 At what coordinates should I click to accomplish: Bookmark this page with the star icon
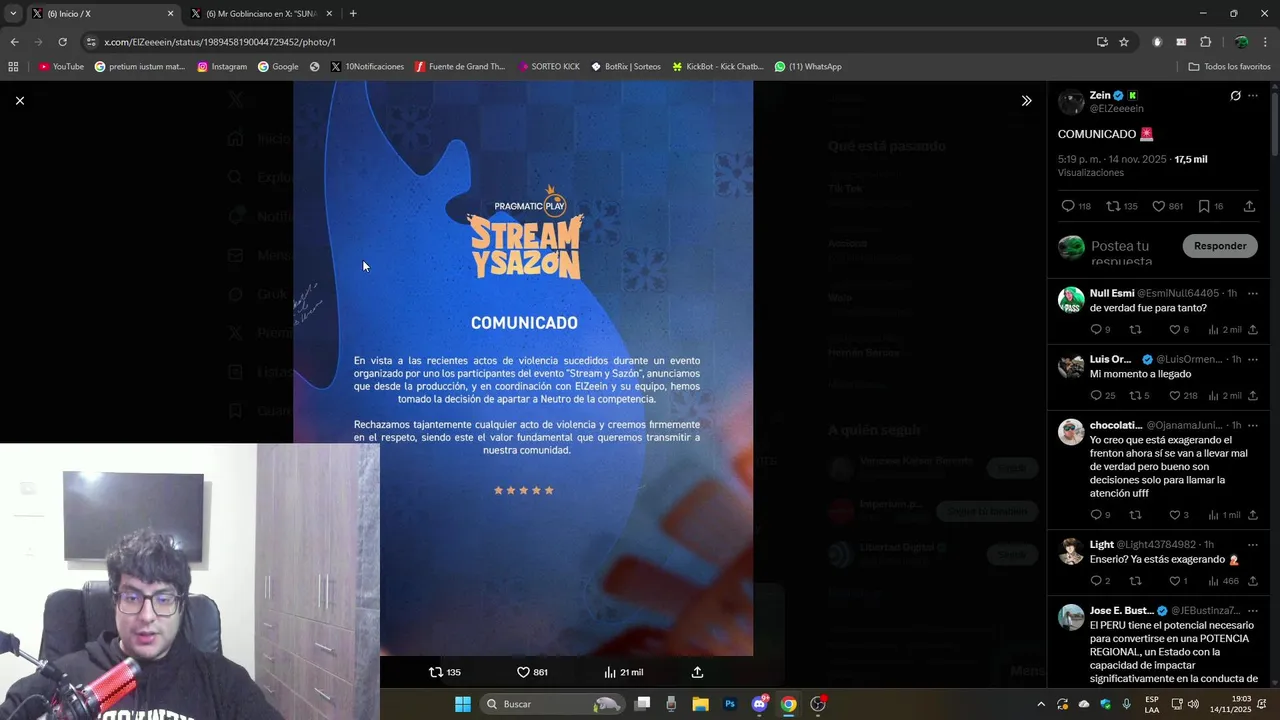[1124, 42]
